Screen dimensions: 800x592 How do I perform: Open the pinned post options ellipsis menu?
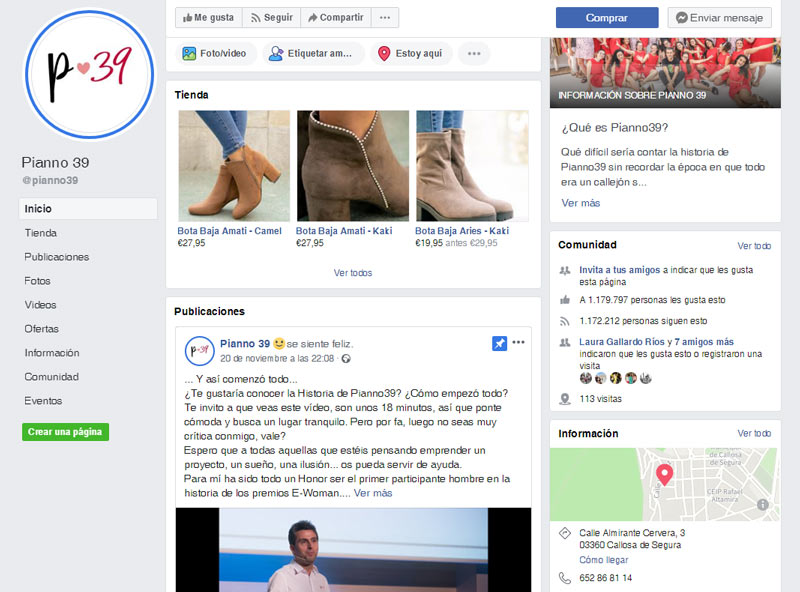(519, 343)
